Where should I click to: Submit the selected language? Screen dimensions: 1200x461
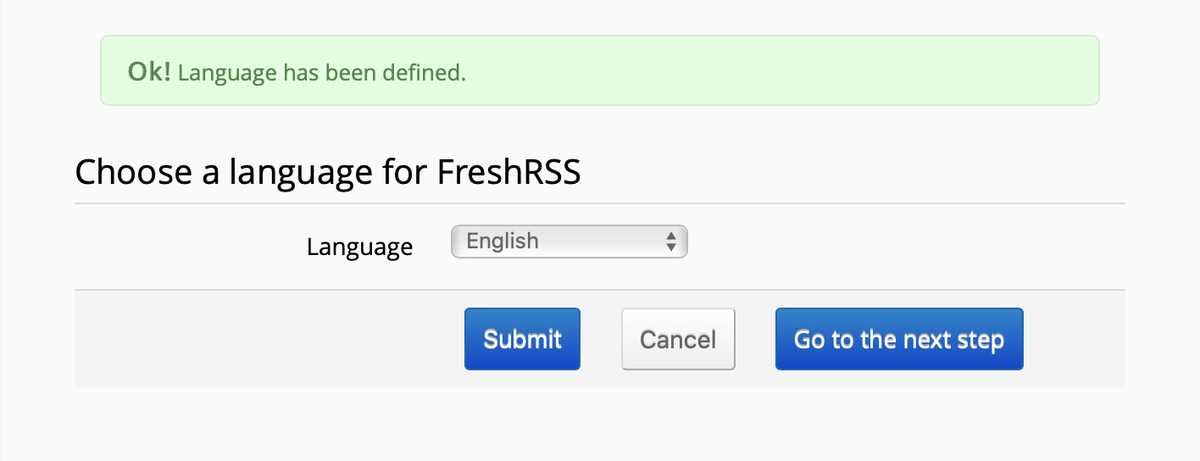(522, 339)
